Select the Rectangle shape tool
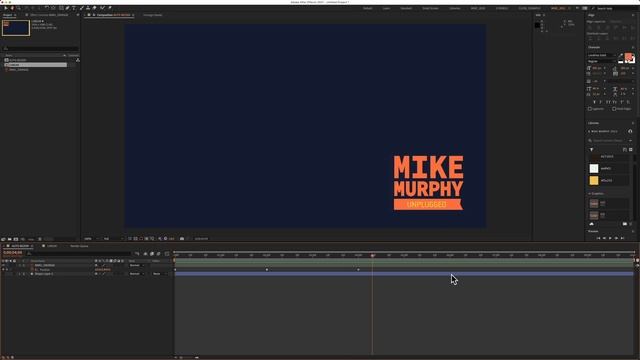This screenshot has width=640, height=360. (61, 8)
